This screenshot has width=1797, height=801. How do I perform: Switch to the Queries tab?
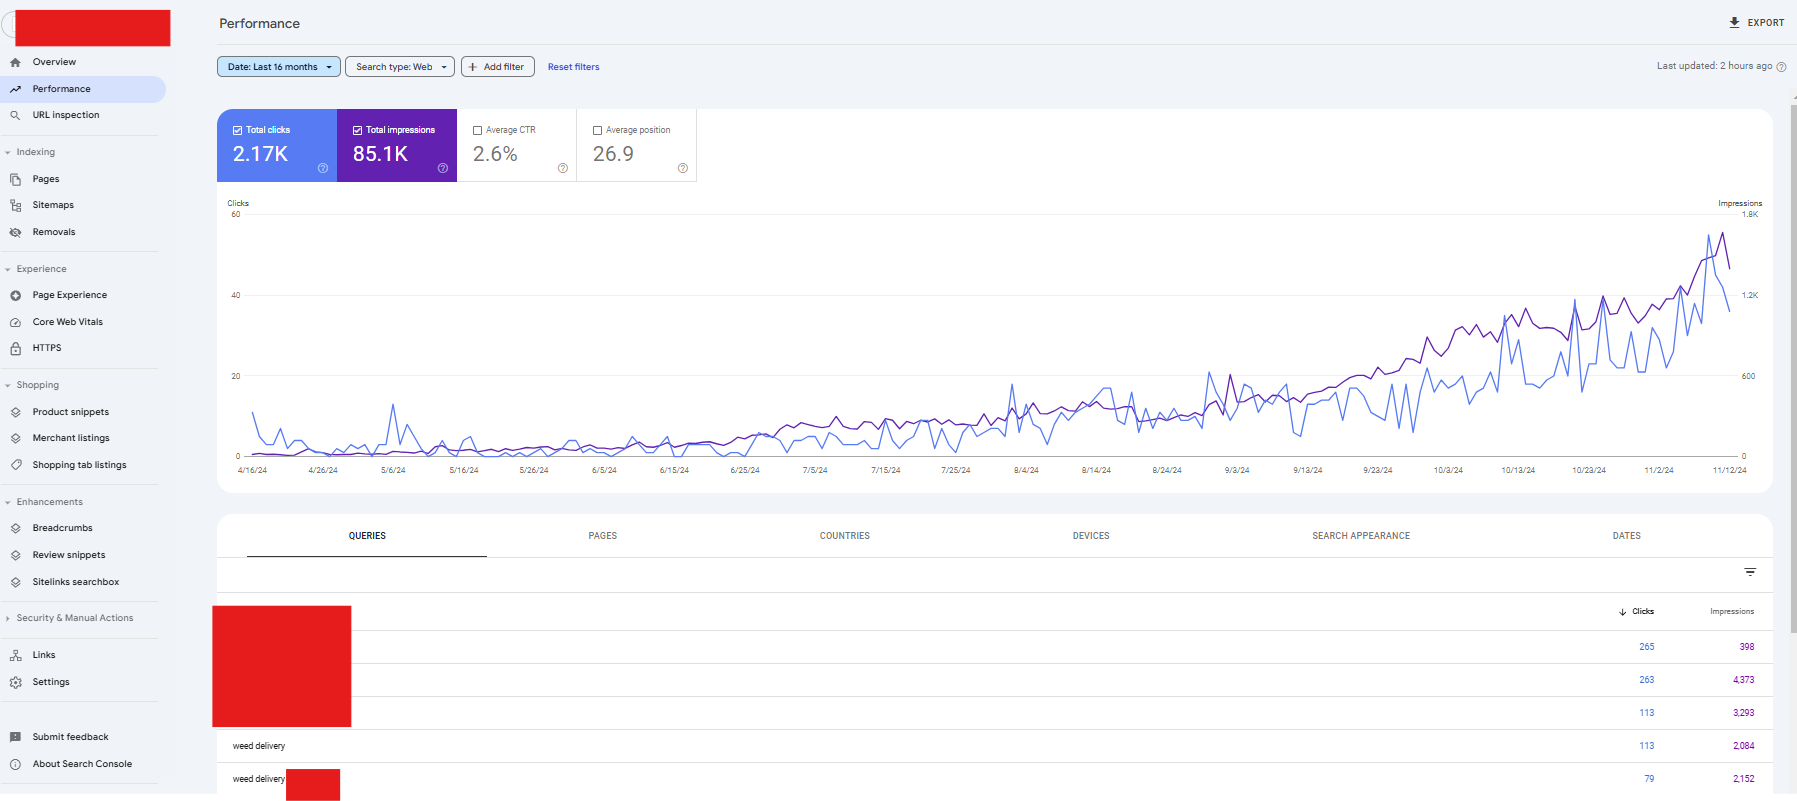[367, 536]
